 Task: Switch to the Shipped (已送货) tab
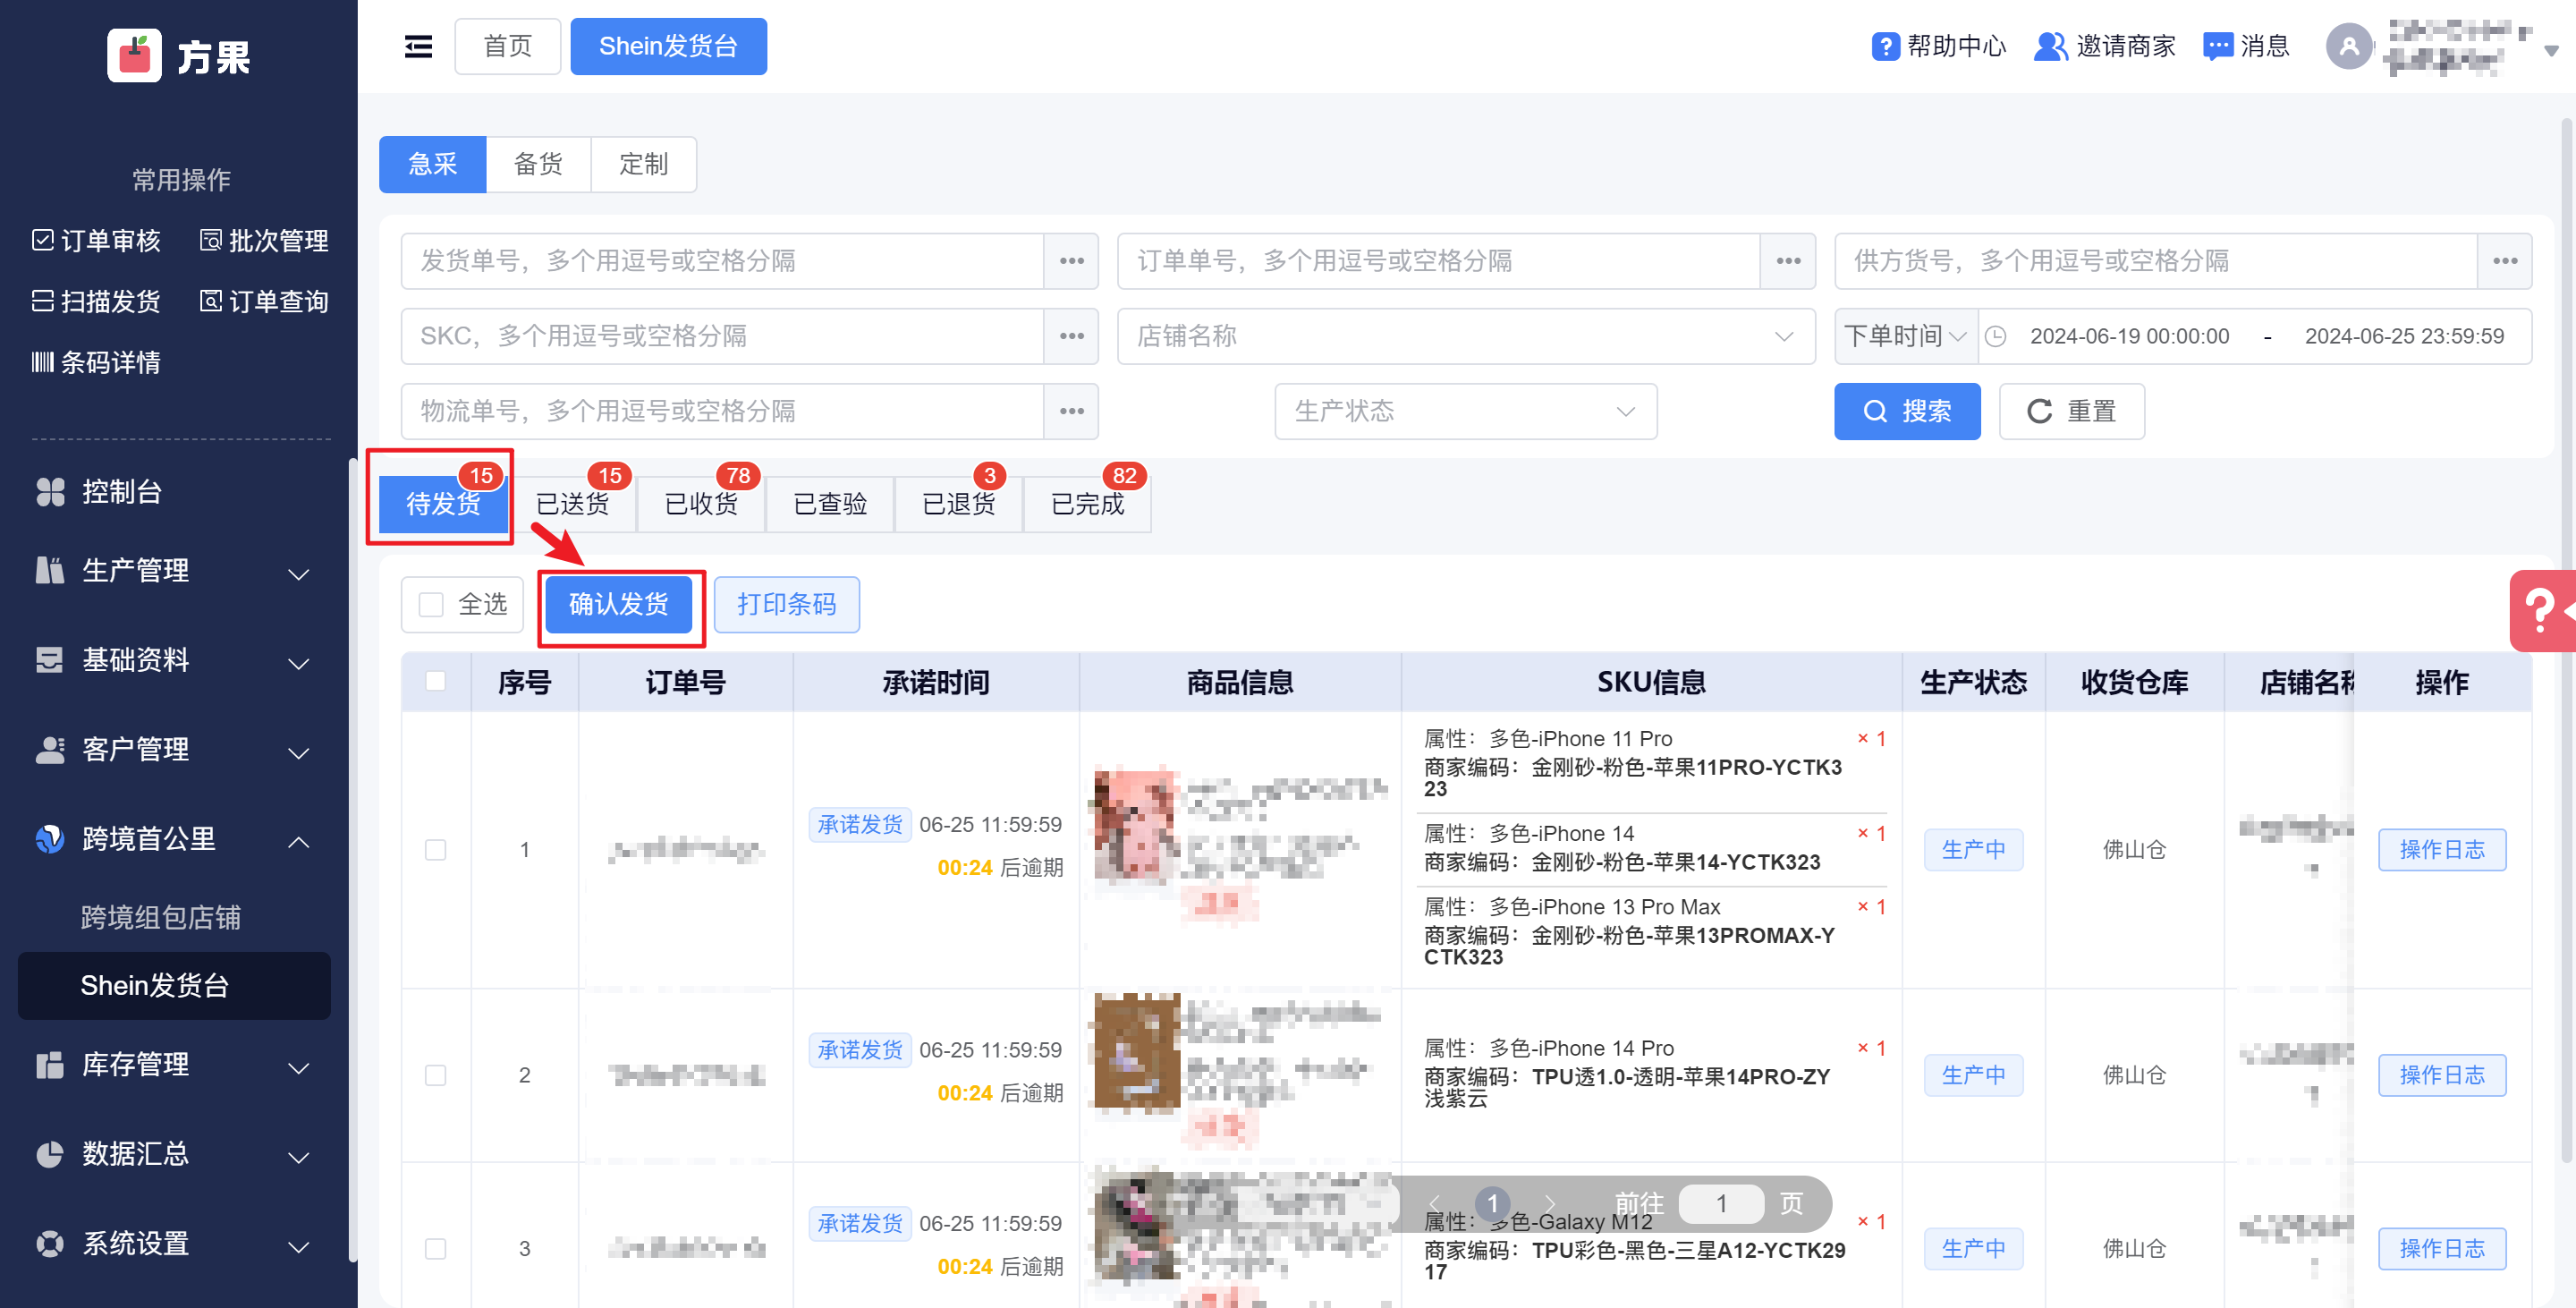click(x=573, y=503)
